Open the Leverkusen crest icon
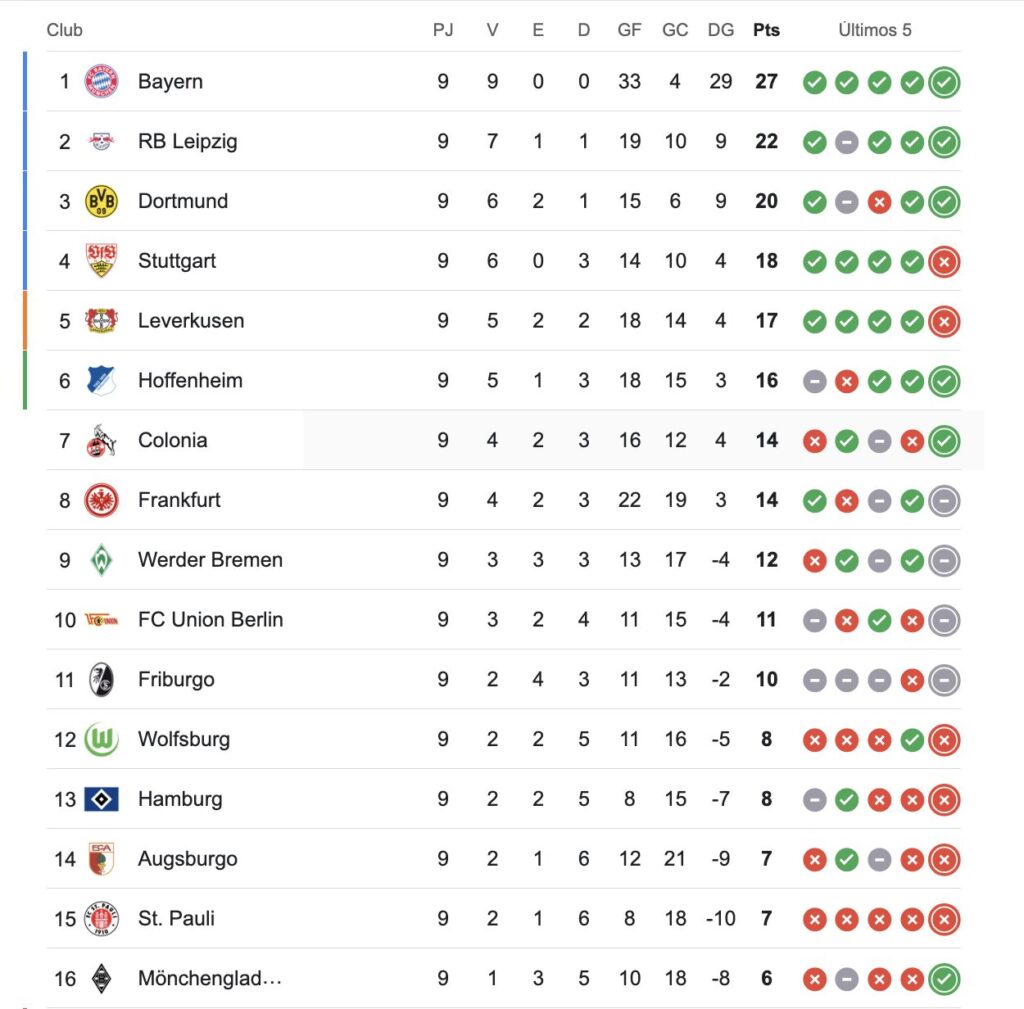1024x1009 pixels. point(101,321)
